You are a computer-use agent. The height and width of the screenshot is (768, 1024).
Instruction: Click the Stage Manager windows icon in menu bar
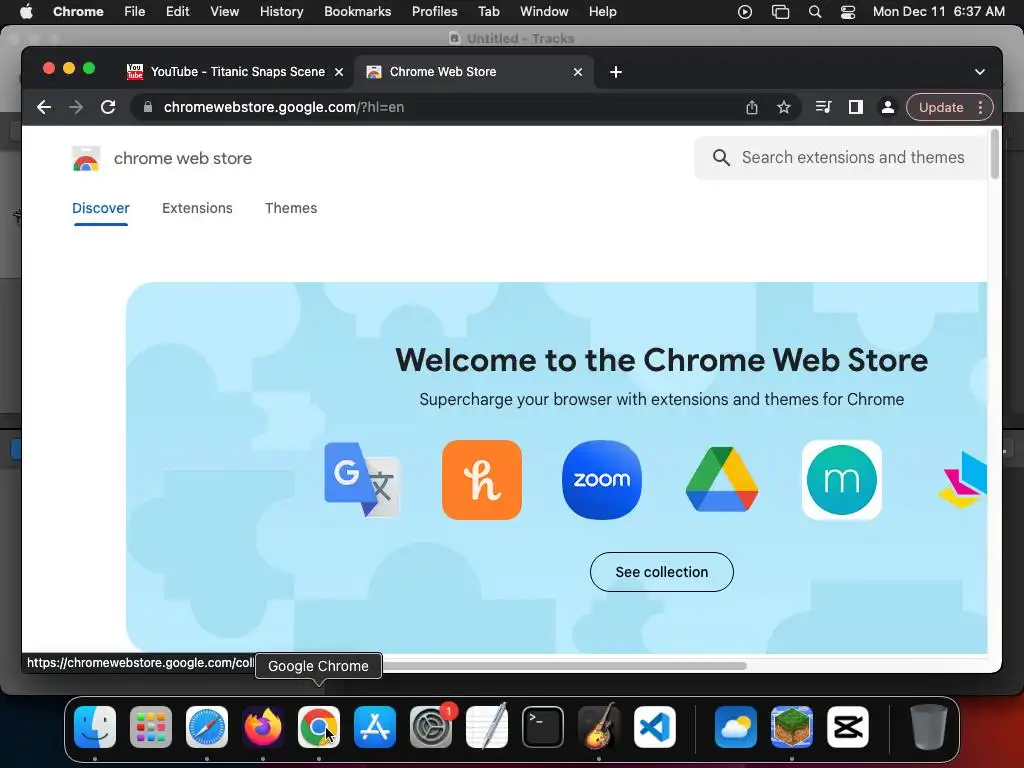coord(780,12)
